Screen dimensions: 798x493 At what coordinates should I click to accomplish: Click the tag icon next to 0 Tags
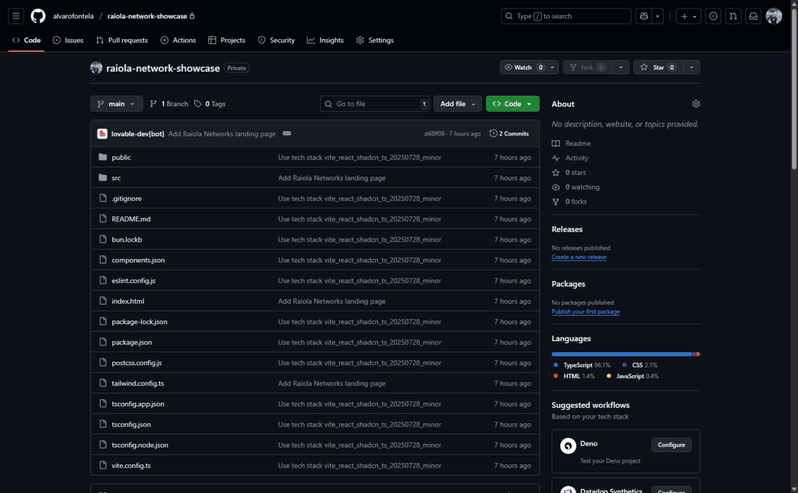(197, 104)
